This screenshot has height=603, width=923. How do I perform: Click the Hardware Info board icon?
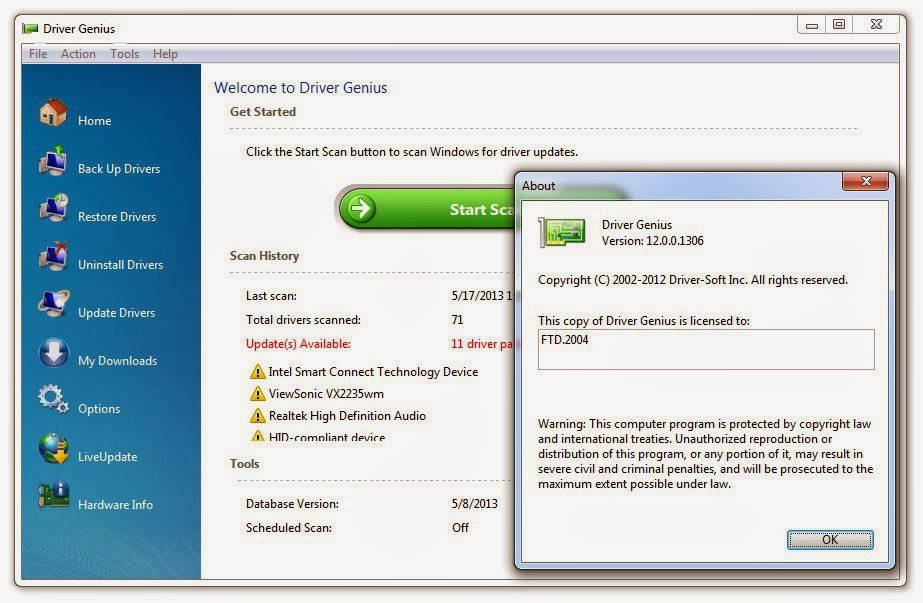[x=54, y=495]
